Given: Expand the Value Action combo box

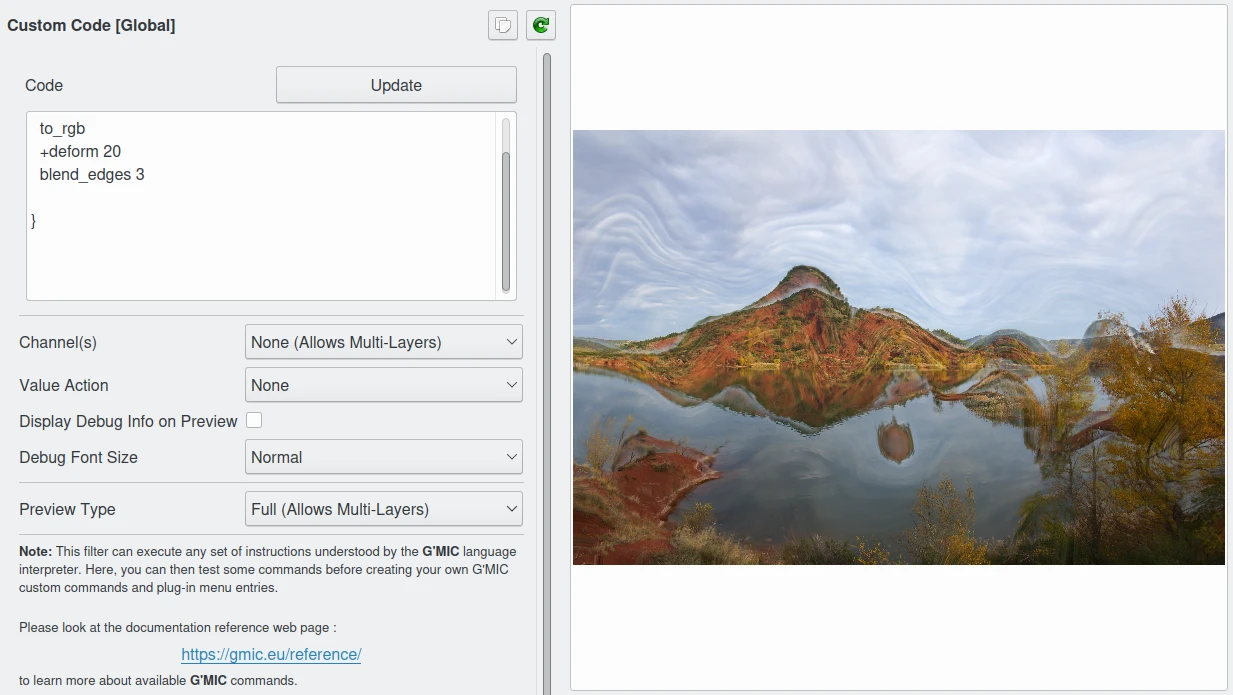Looking at the screenshot, I should (383, 385).
